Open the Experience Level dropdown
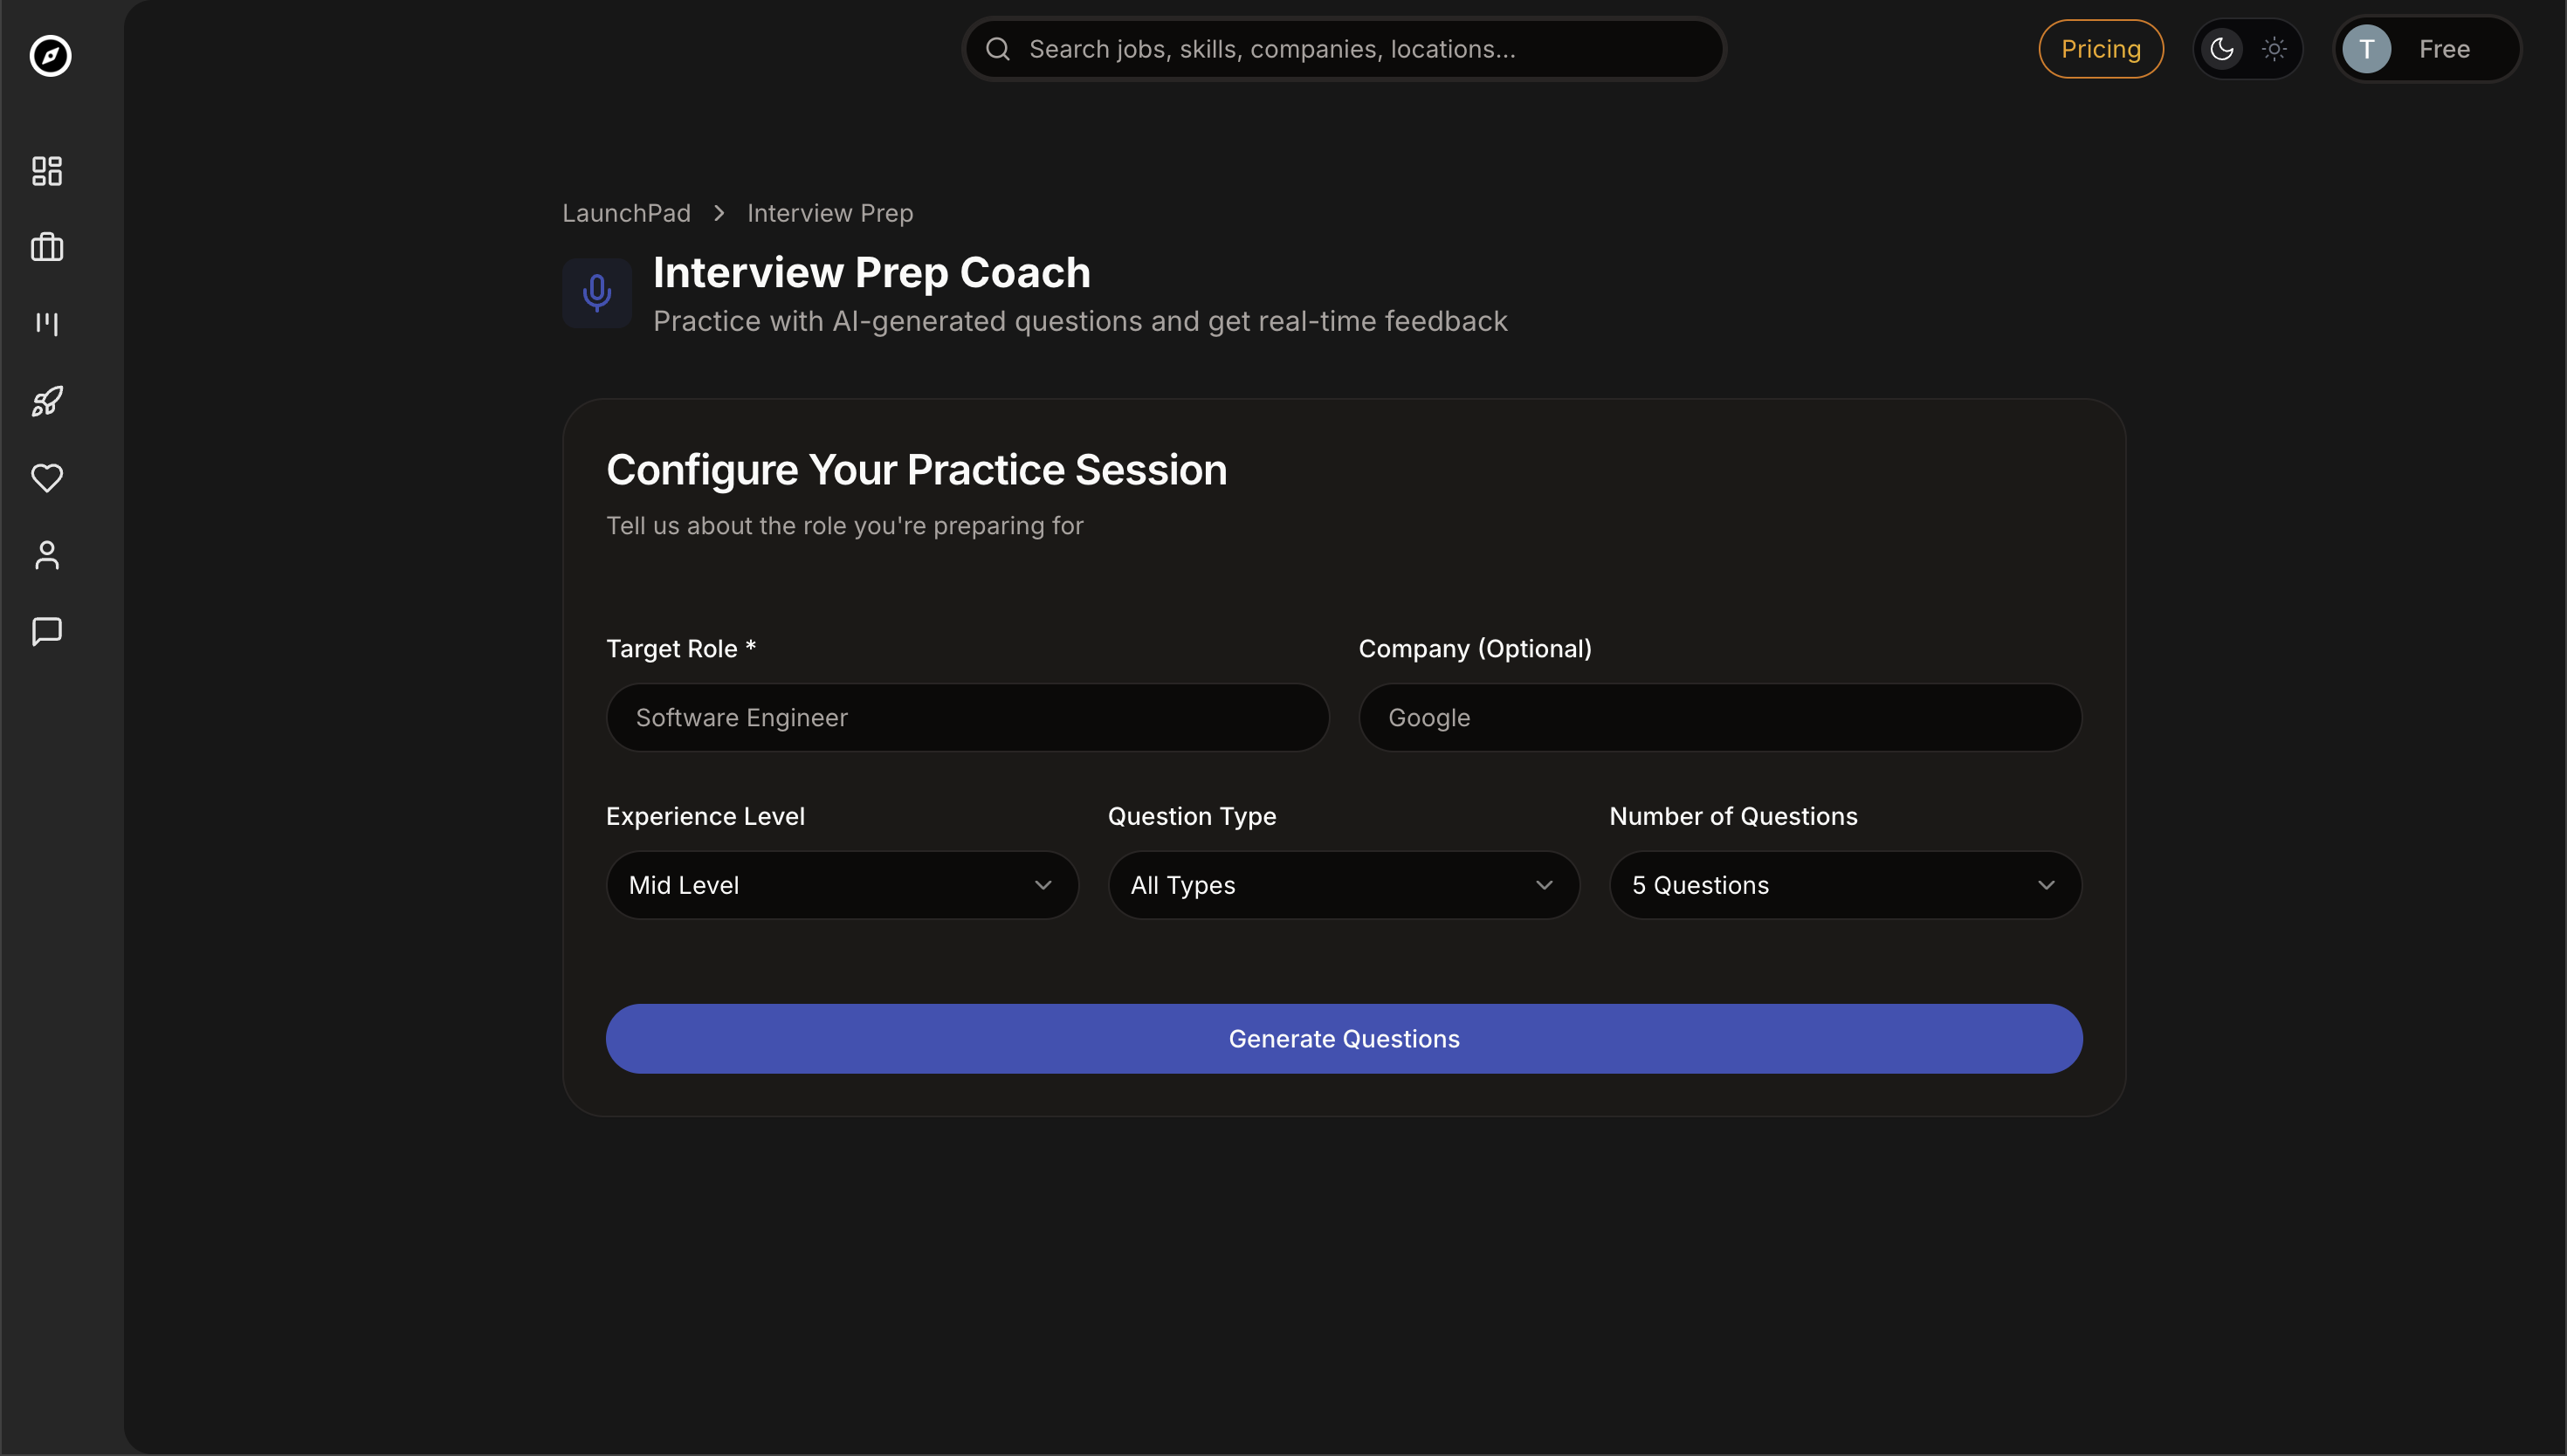2567x1456 pixels. [x=841, y=884]
